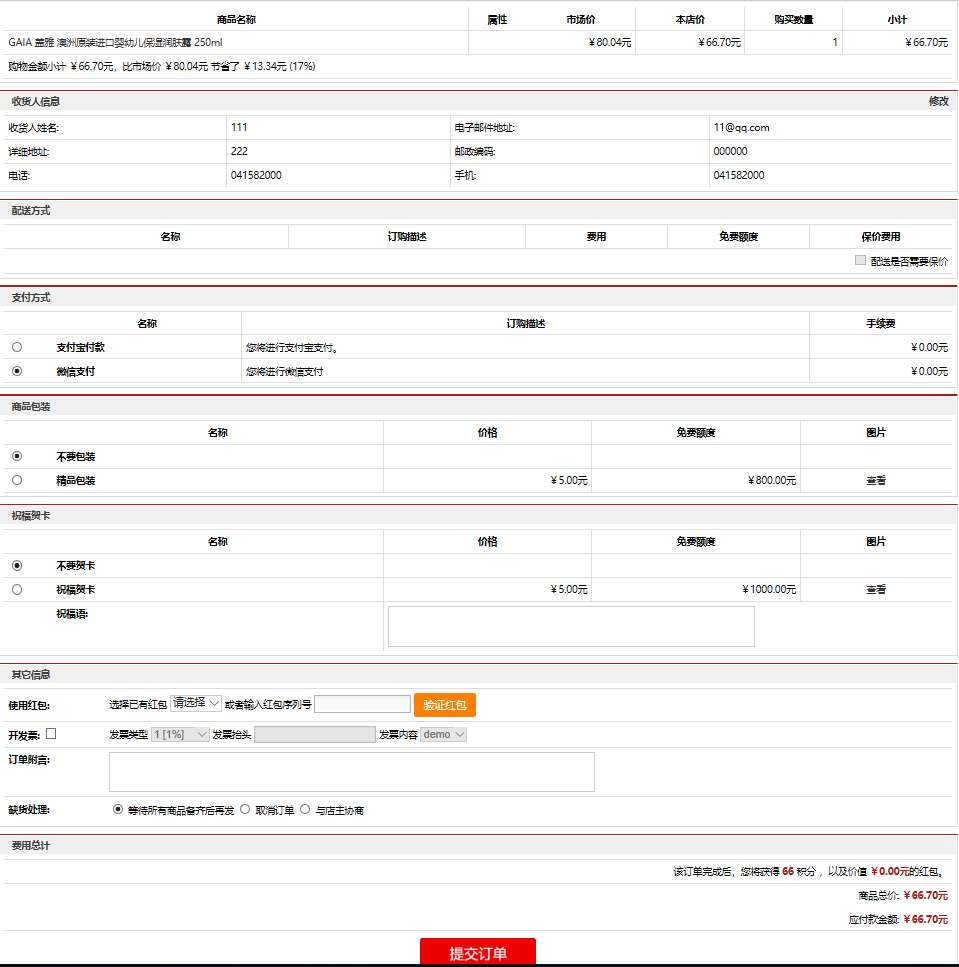
Task: Click the 详细地址 value 222
Action: [x=239, y=151]
